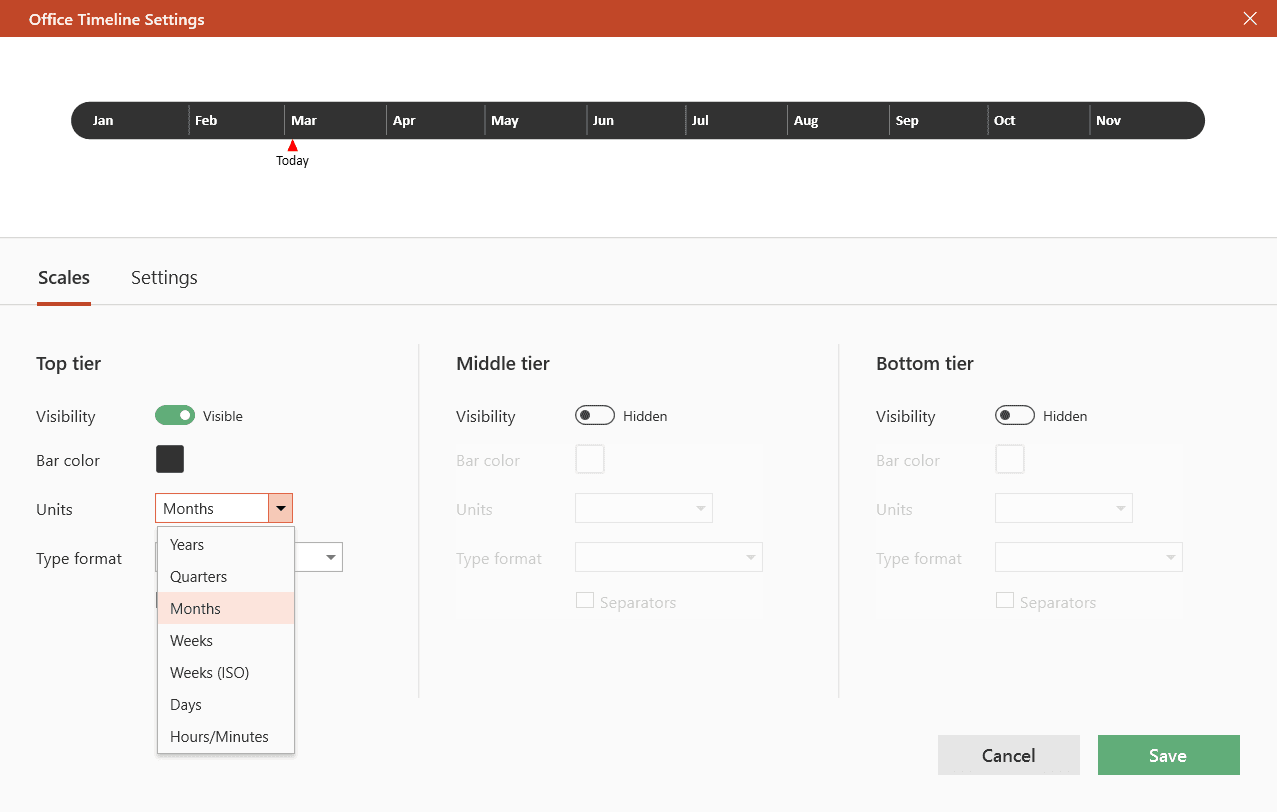Click the Months value in Units box
The width and height of the screenshot is (1277, 812).
(x=188, y=508)
